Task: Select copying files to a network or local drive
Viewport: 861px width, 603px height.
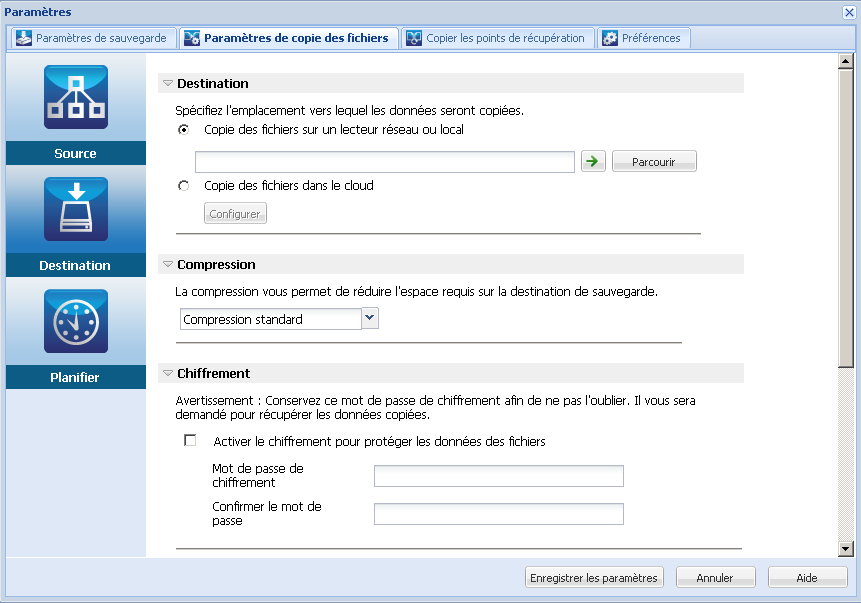Action: (182, 130)
